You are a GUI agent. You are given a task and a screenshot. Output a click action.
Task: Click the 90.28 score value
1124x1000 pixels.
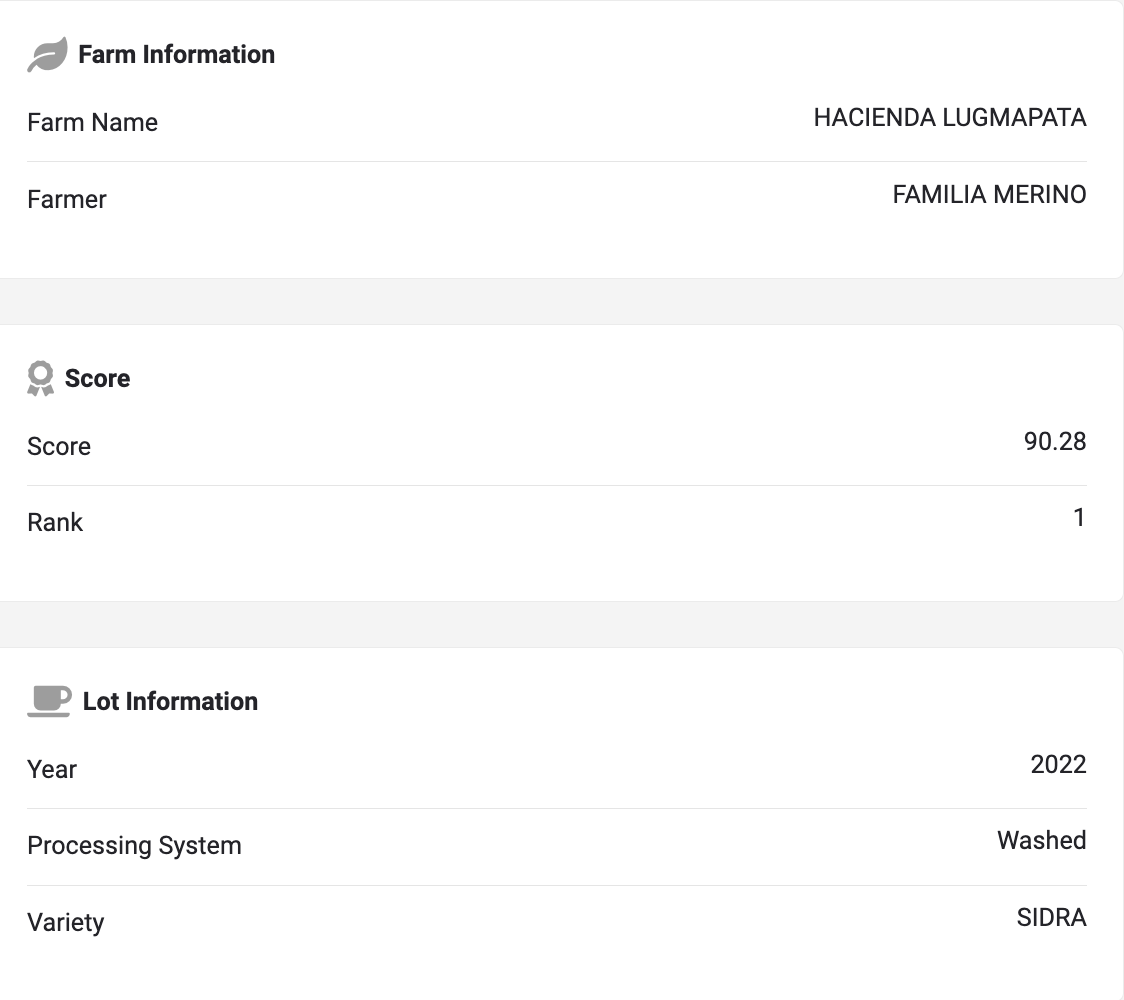coord(1054,441)
